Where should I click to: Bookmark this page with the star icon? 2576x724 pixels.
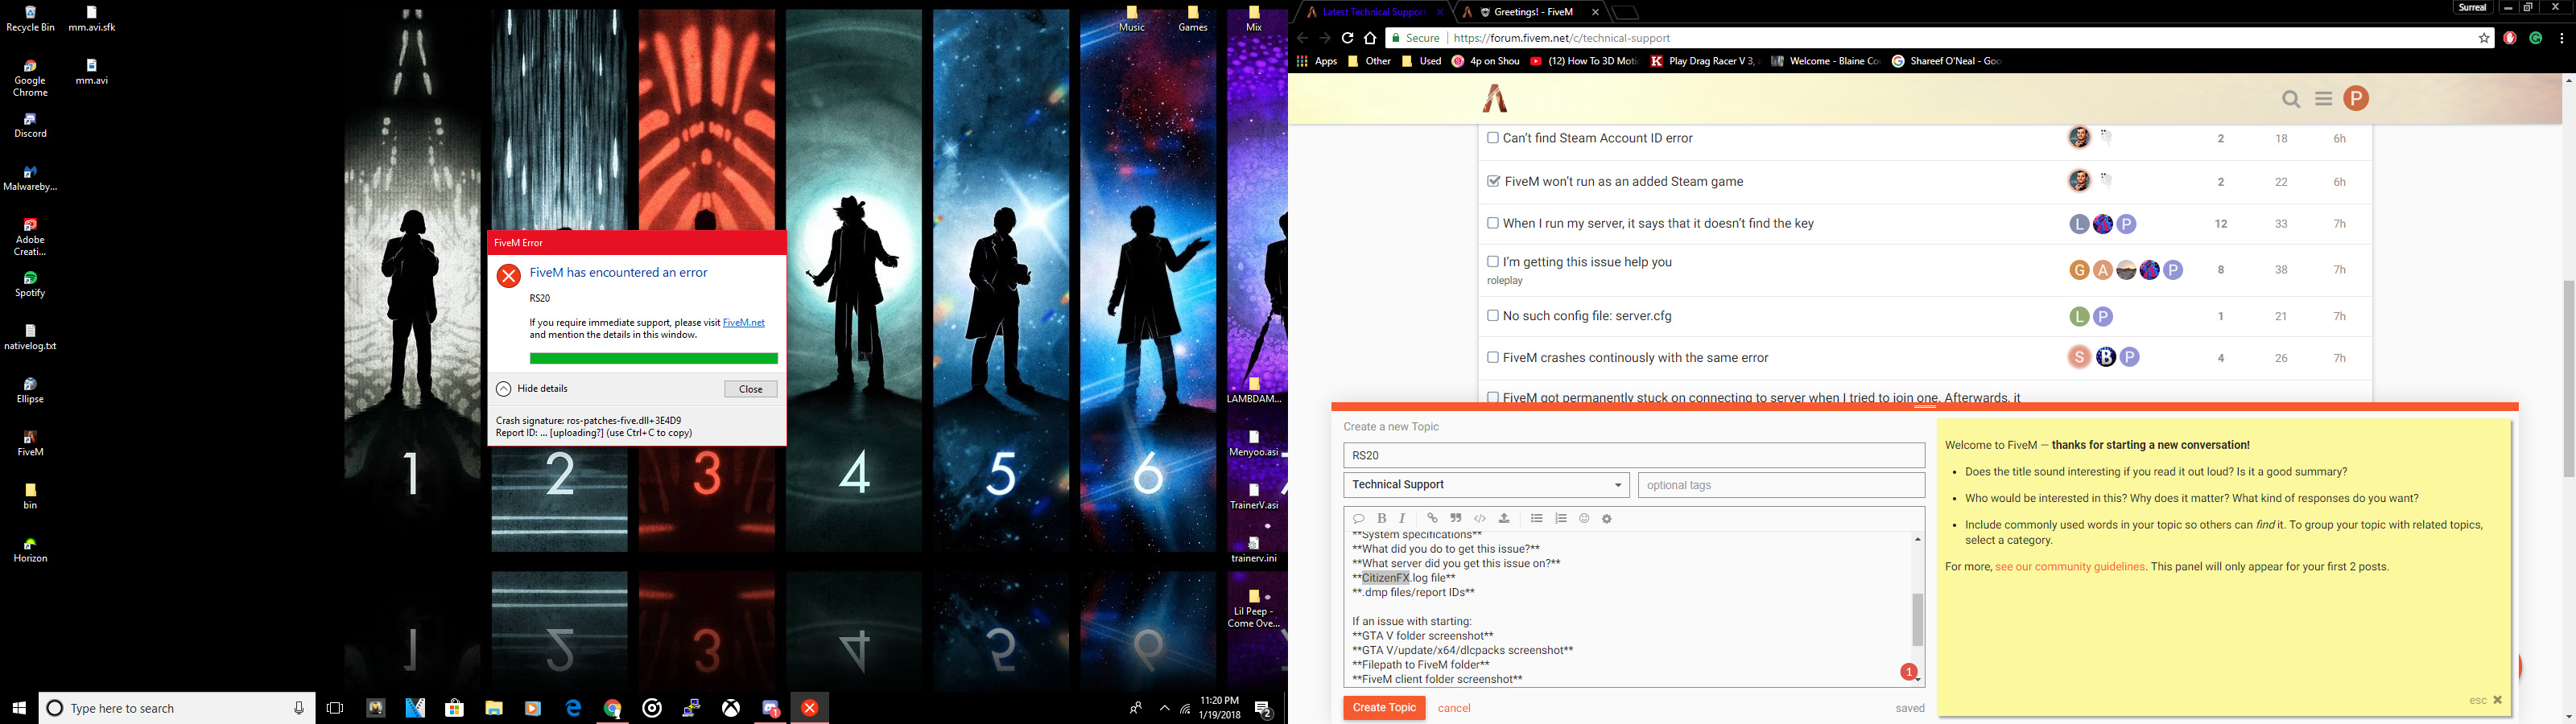(2484, 38)
